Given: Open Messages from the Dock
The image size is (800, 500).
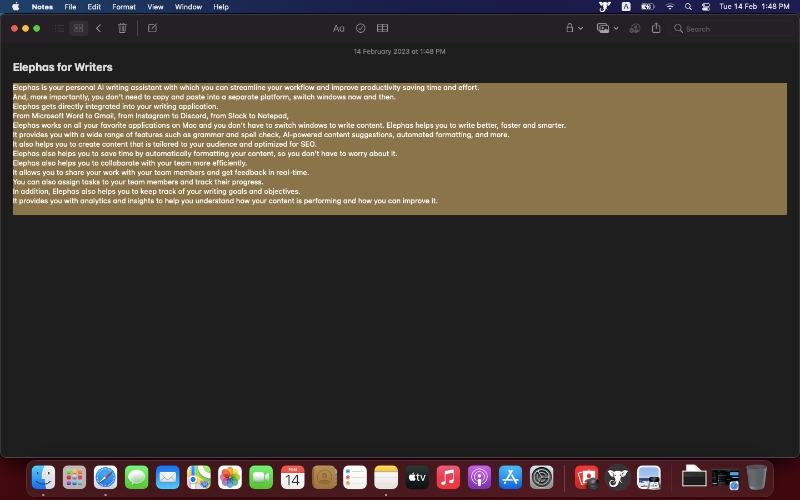Looking at the screenshot, I should tap(137, 478).
